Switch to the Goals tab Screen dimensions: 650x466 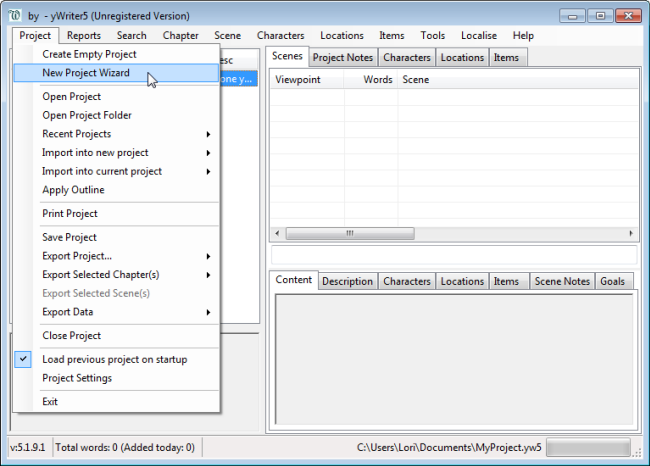612,282
